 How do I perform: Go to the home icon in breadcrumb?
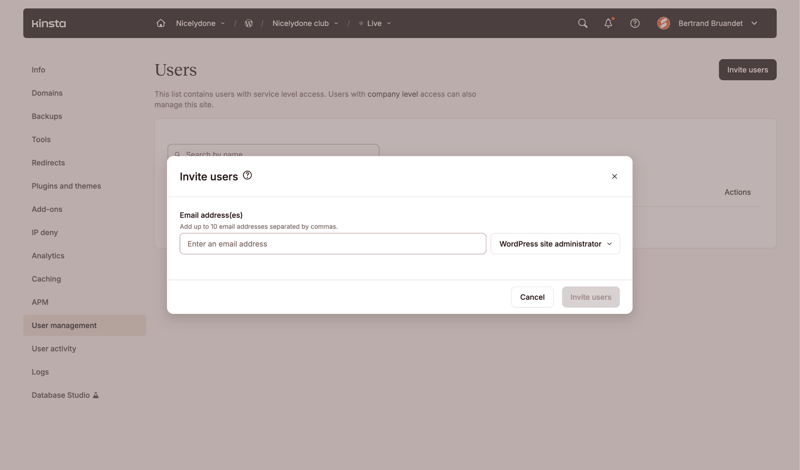pyautogui.click(x=161, y=23)
